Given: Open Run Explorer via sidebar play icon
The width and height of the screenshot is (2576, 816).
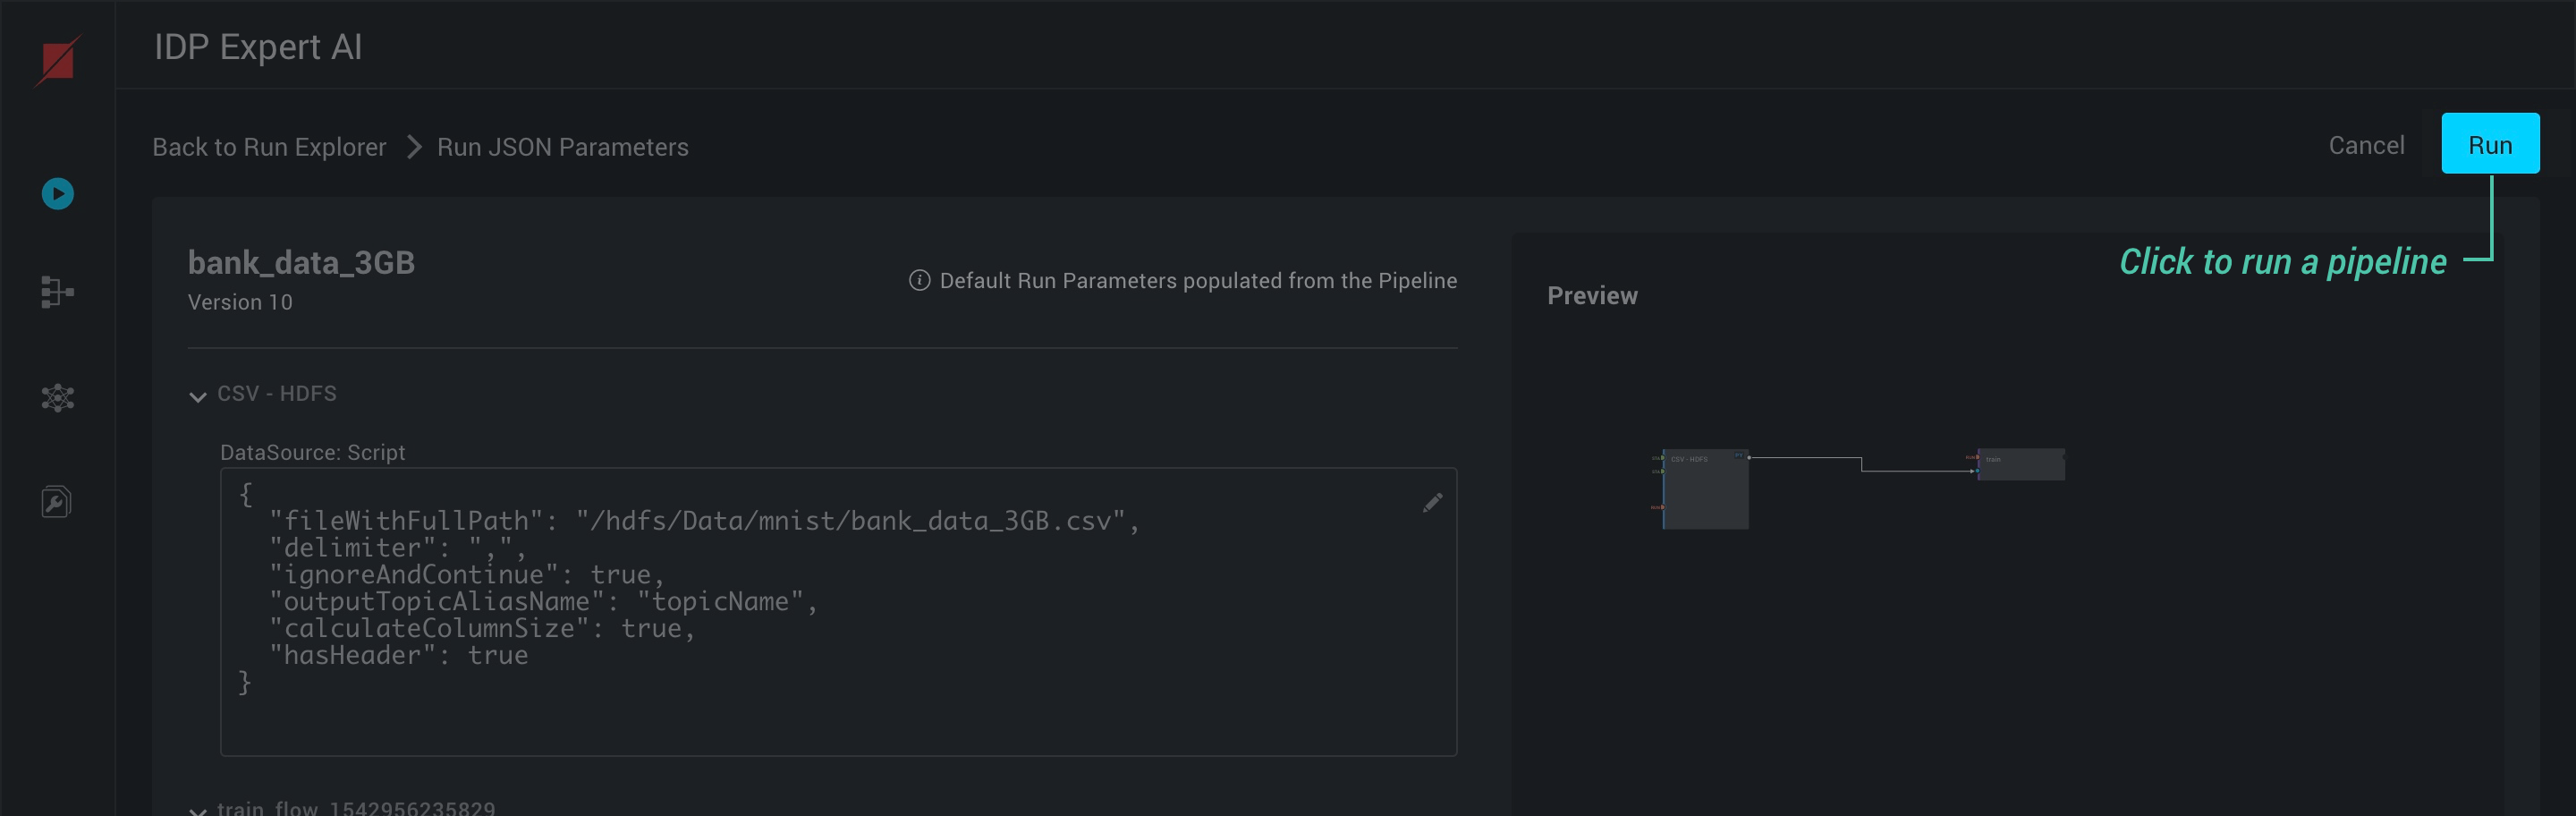Looking at the screenshot, I should [57, 194].
